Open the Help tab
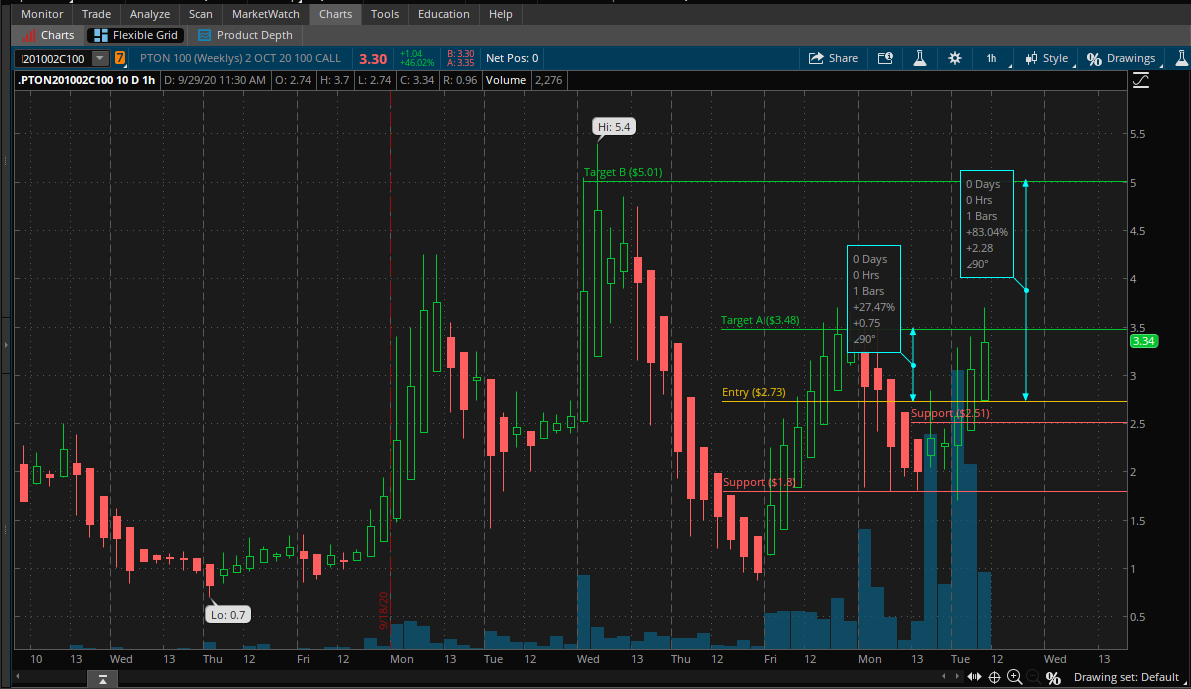 (x=501, y=14)
